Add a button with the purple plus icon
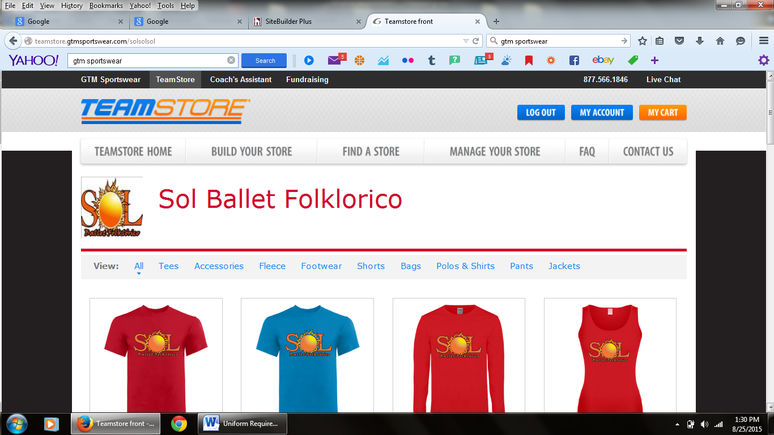The height and width of the screenshot is (435, 774). click(x=655, y=60)
